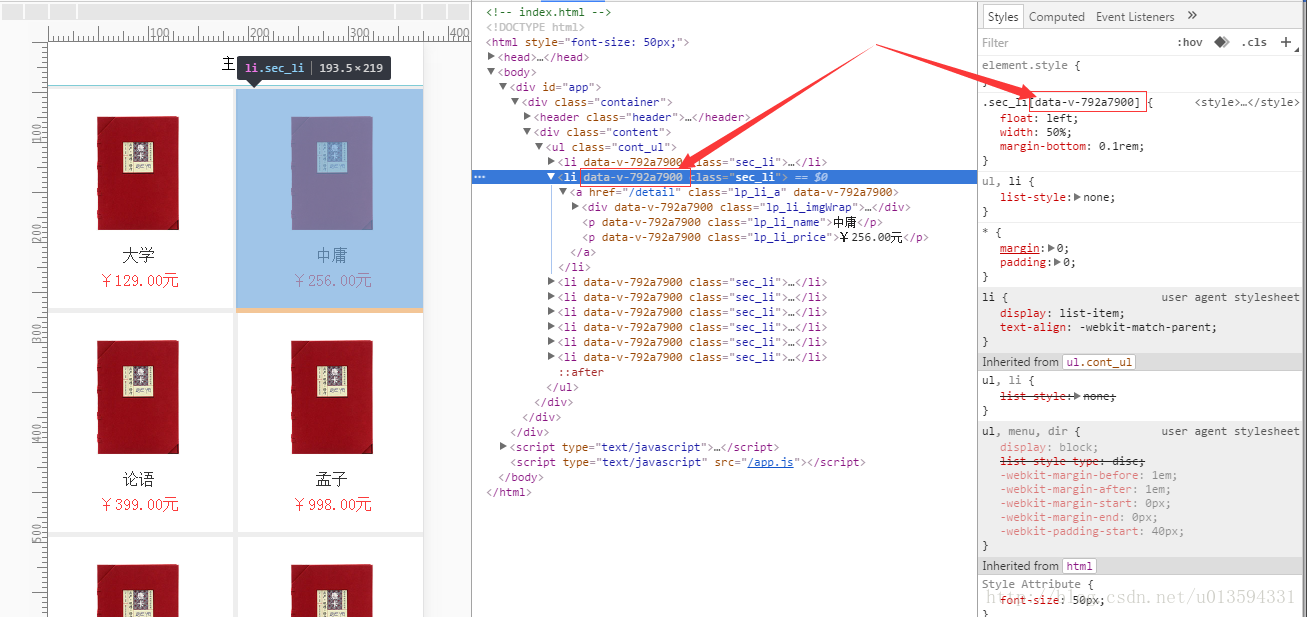Expand the div class="lp_li_imgWrap" node

[575, 207]
